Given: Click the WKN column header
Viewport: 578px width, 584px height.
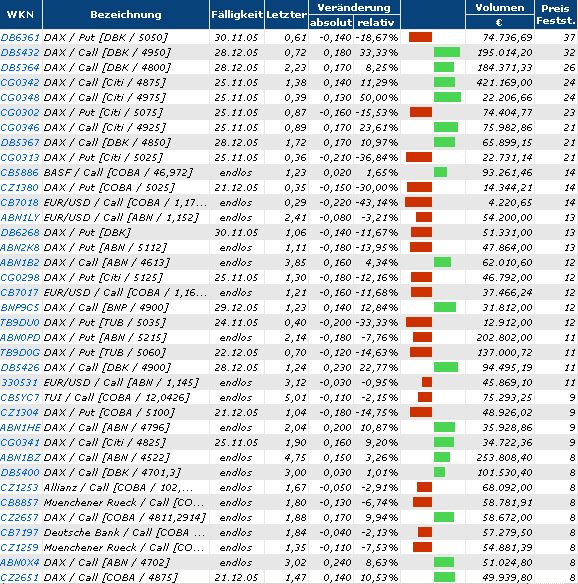Looking at the screenshot, I should click(20, 15).
